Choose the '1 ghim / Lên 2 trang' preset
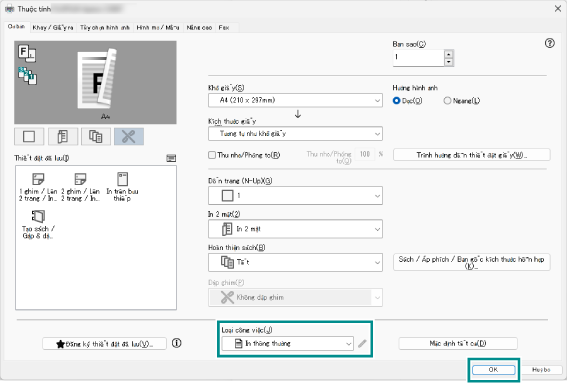 (x=38, y=187)
